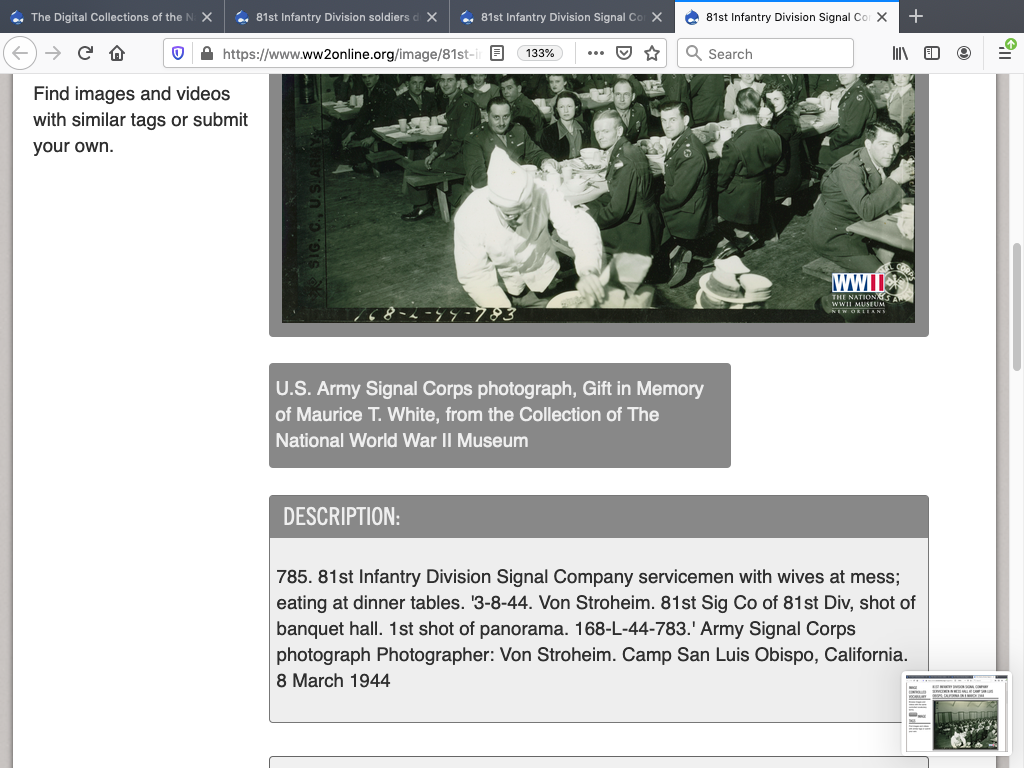Reset the 133% zoom level badge
This screenshot has width=1024, height=768.
pos(540,54)
